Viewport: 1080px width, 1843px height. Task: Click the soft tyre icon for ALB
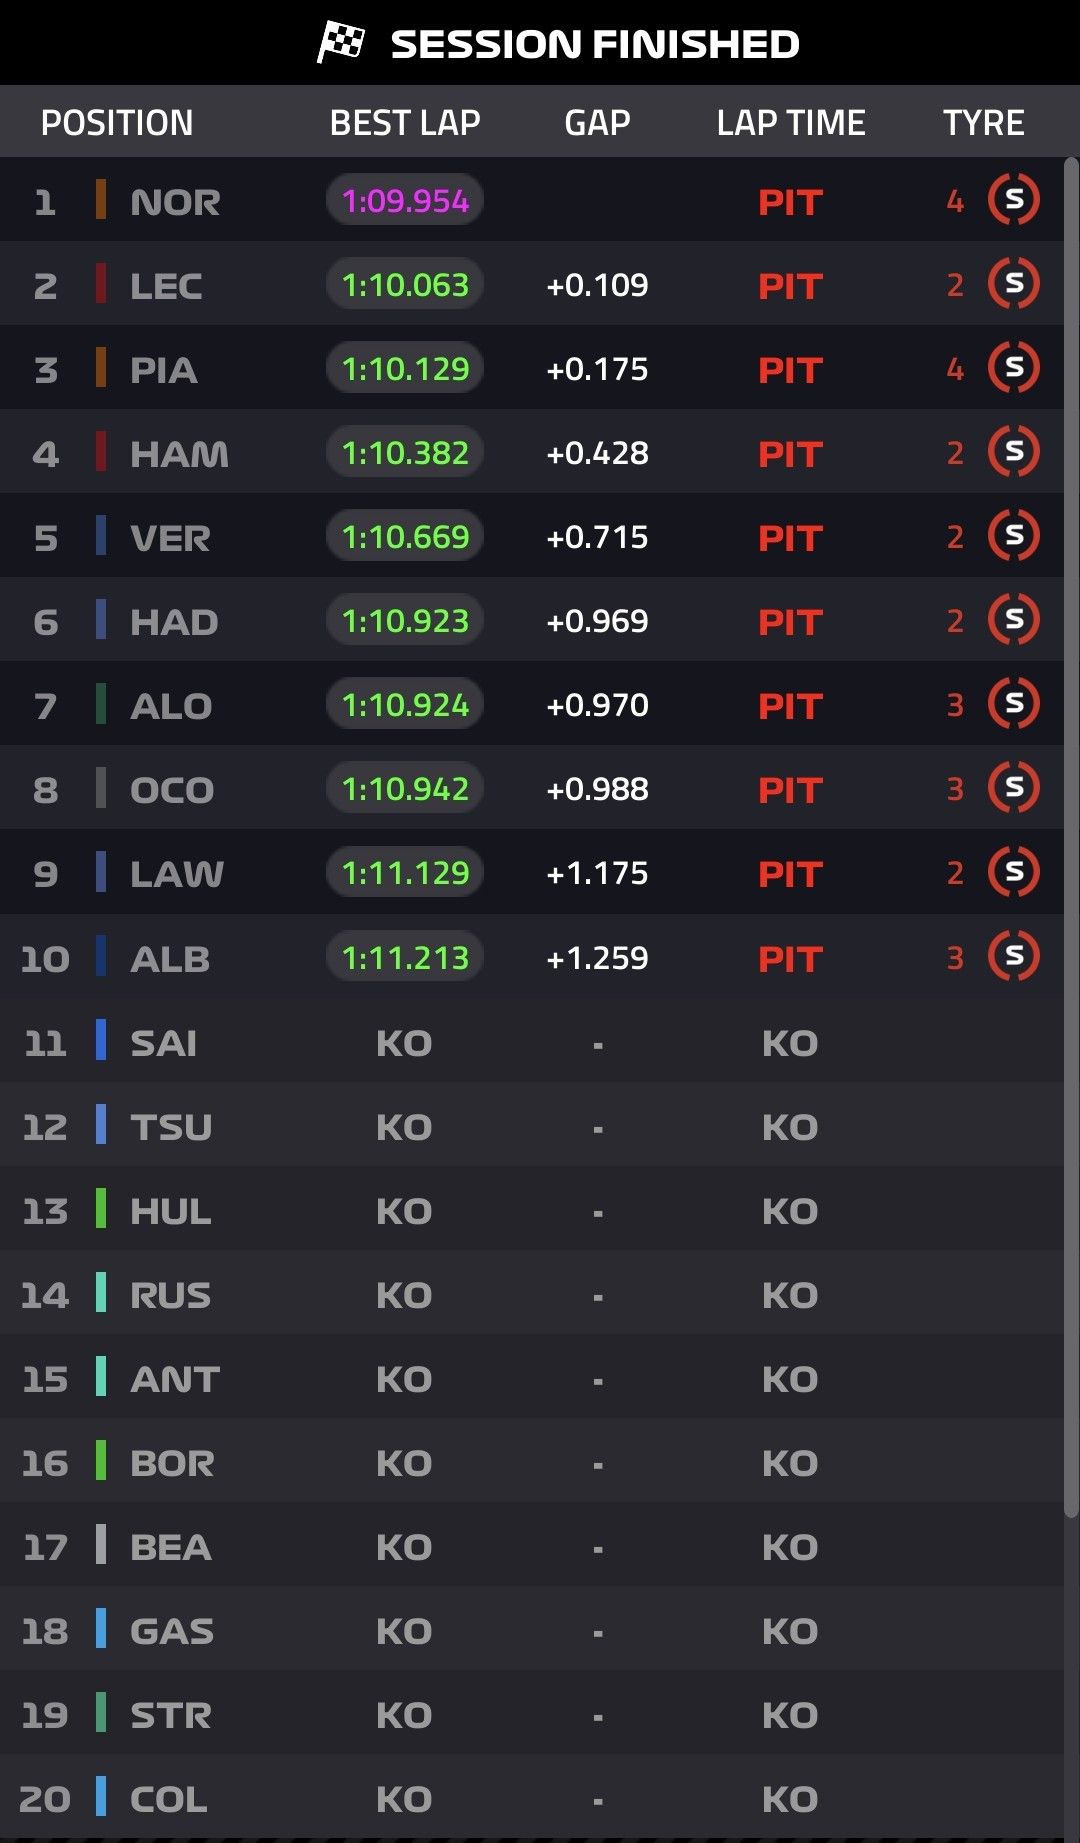pyautogui.click(x=1014, y=957)
